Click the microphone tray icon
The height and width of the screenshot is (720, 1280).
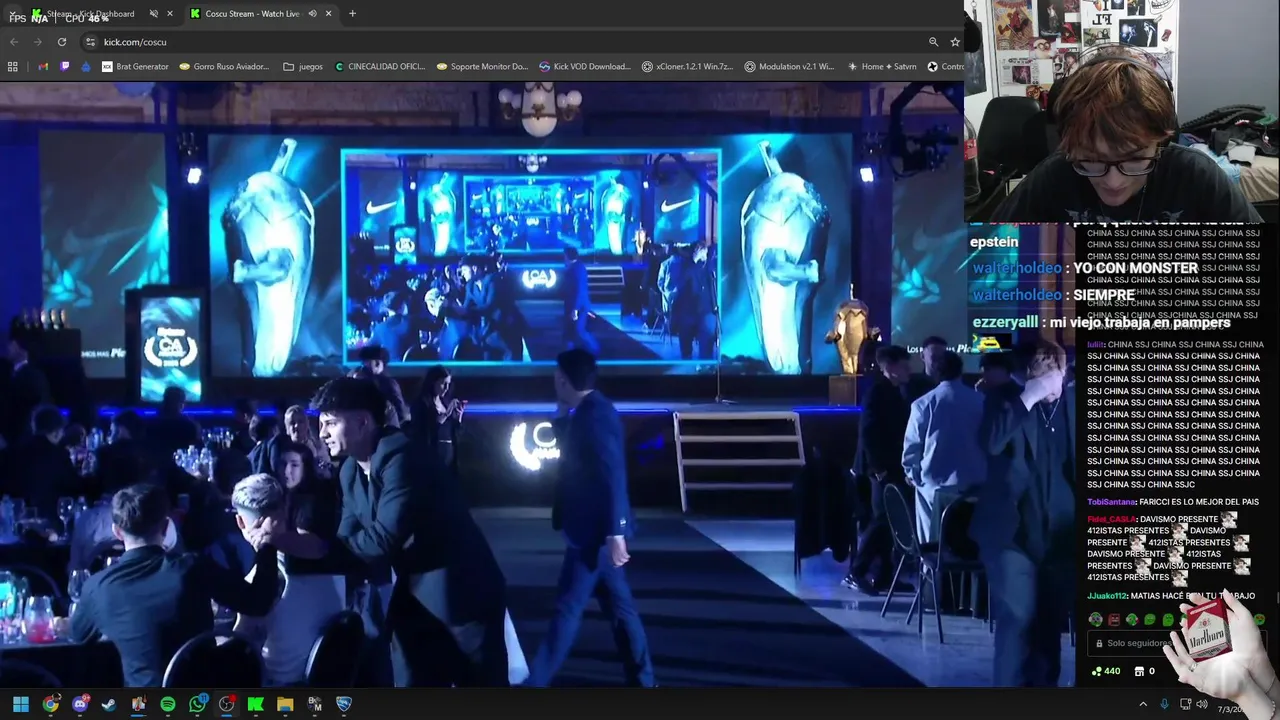tap(1166, 704)
